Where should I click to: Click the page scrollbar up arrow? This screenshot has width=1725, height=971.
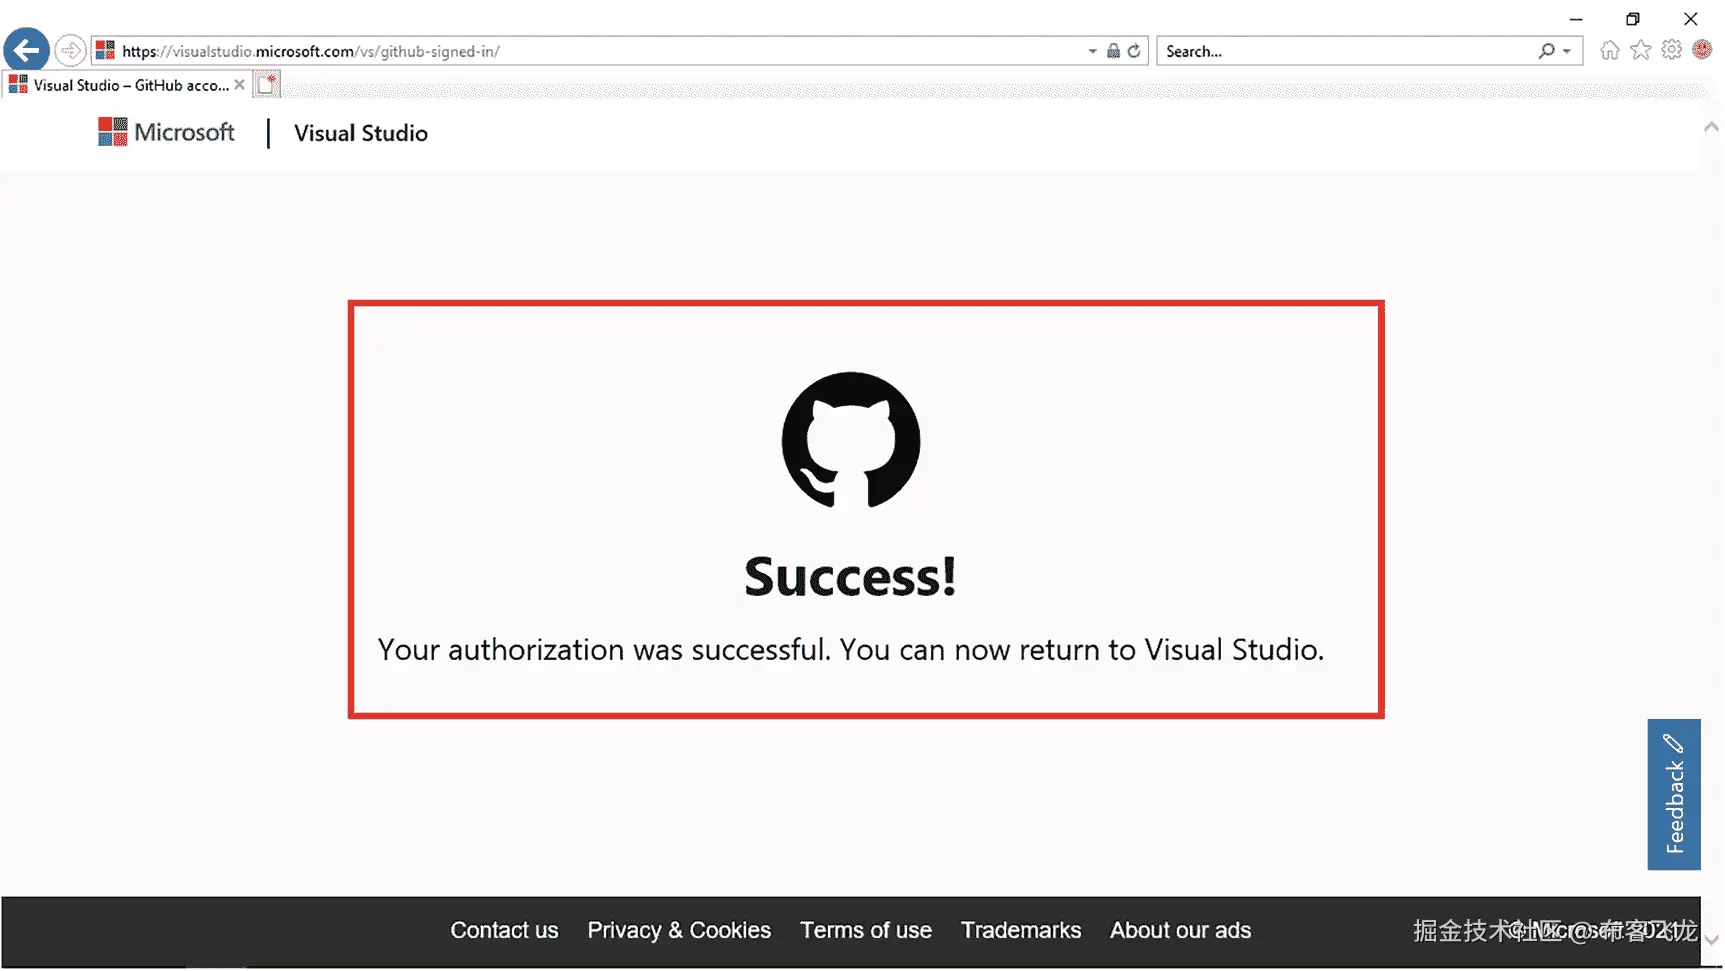click(x=1712, y=127)
